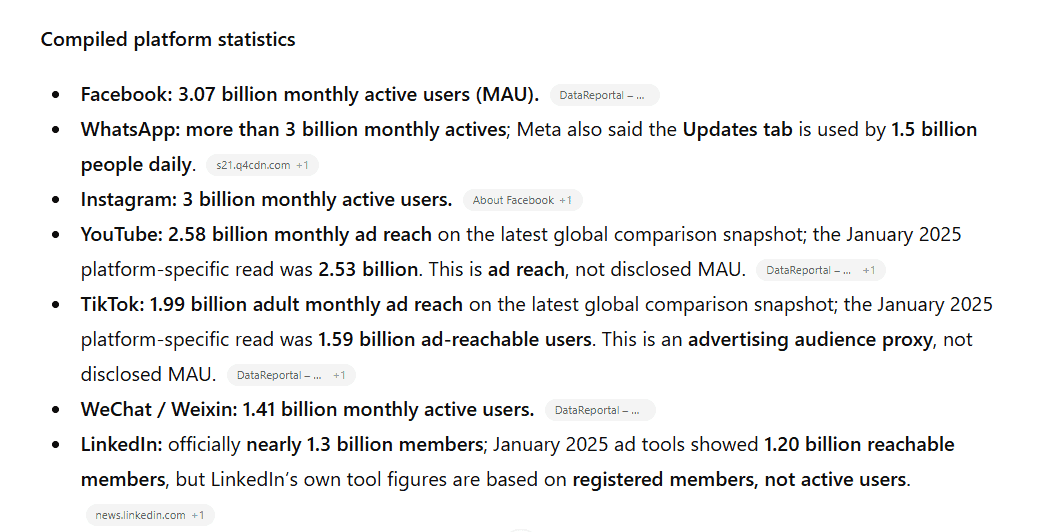1045x532 pixels.
Task: Click the Instagram 3 billion users text
Action: point(267,199)
